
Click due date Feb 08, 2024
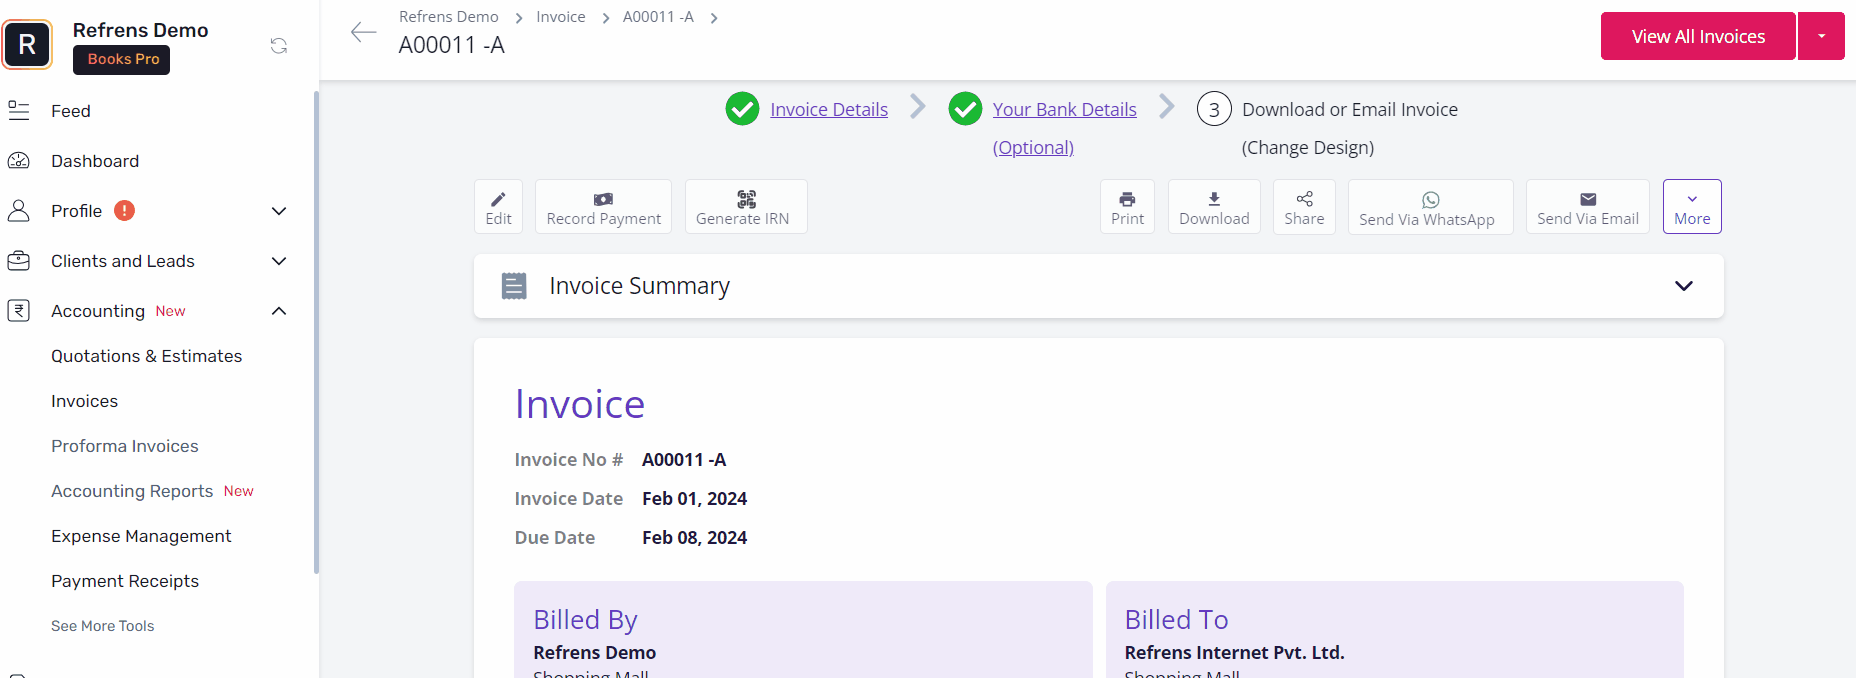[x=695, y=538]
